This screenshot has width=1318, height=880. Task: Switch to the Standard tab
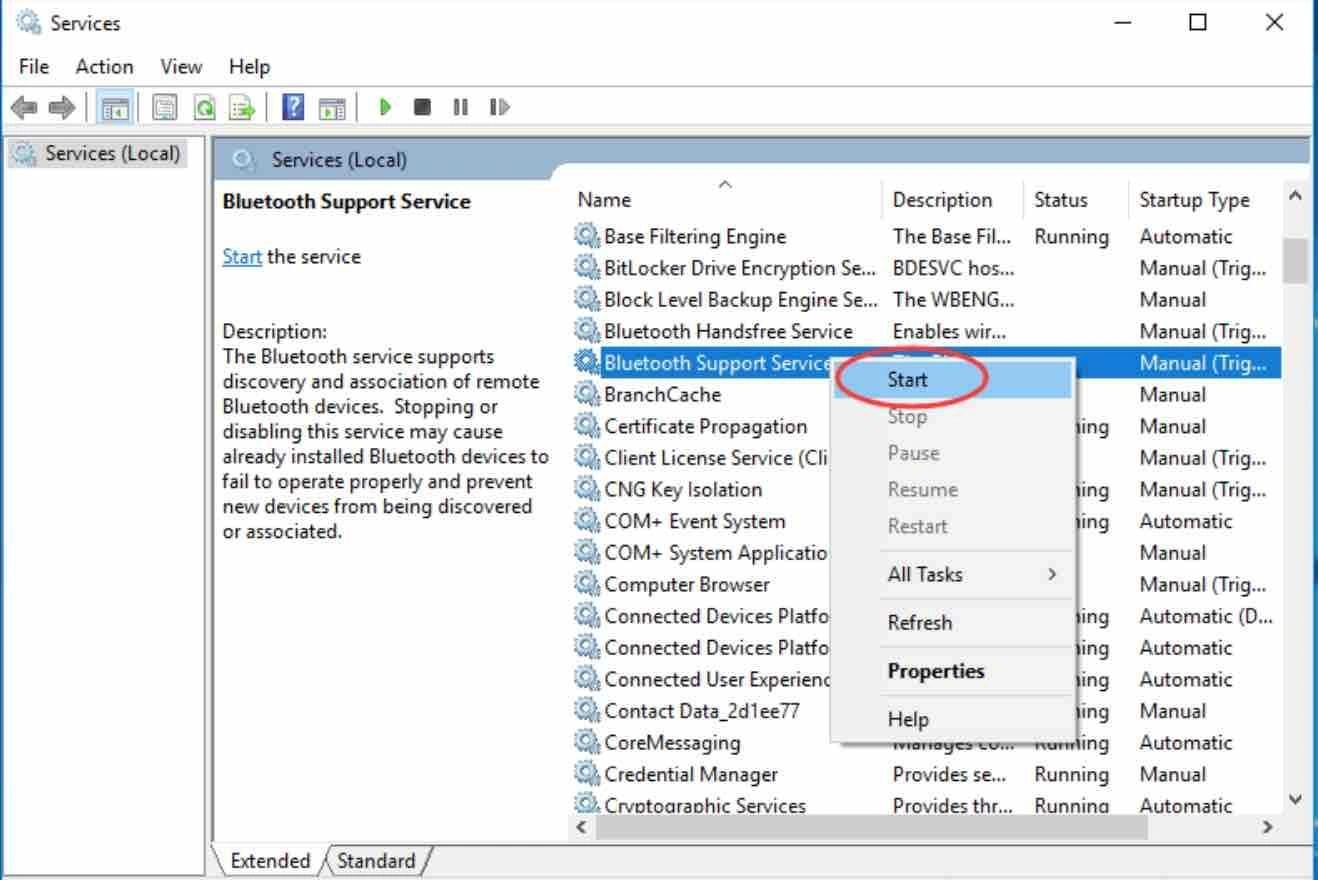coord(376,860)
